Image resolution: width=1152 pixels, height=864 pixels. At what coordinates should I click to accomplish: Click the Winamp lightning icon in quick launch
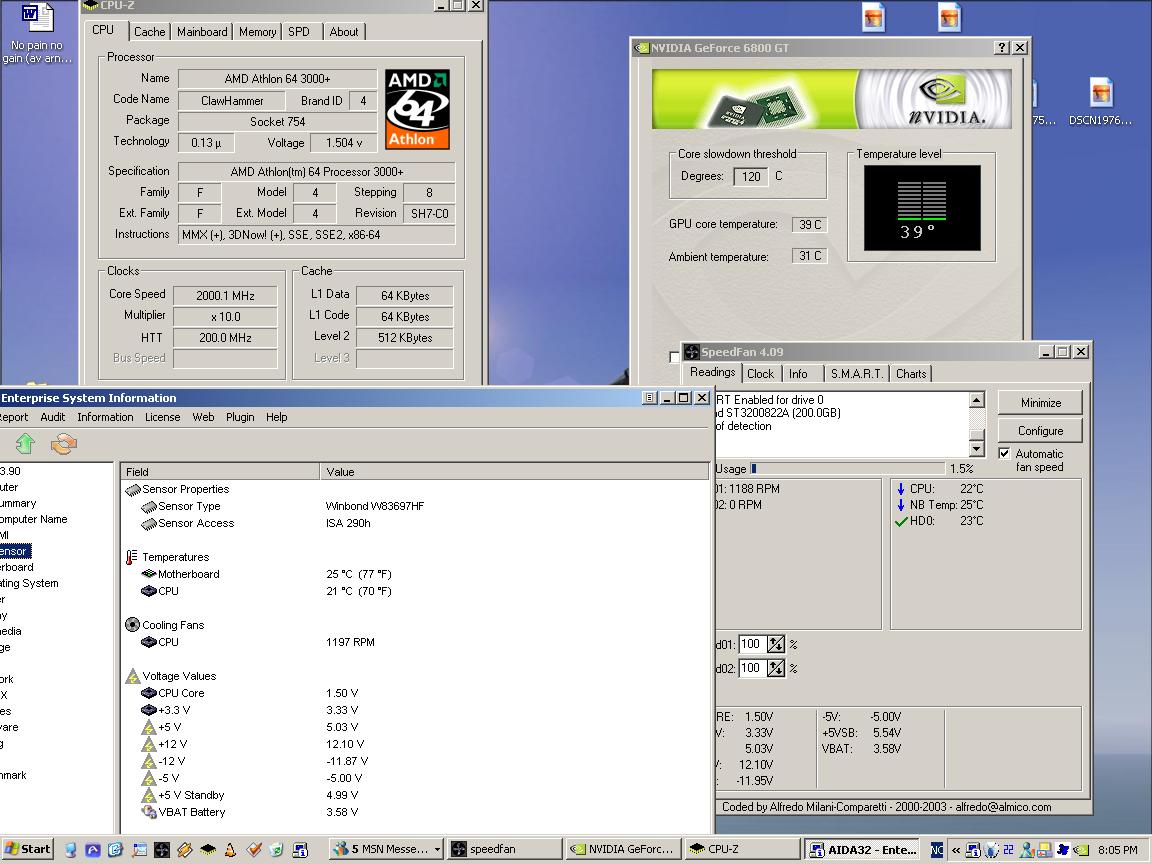pos(184,849)
